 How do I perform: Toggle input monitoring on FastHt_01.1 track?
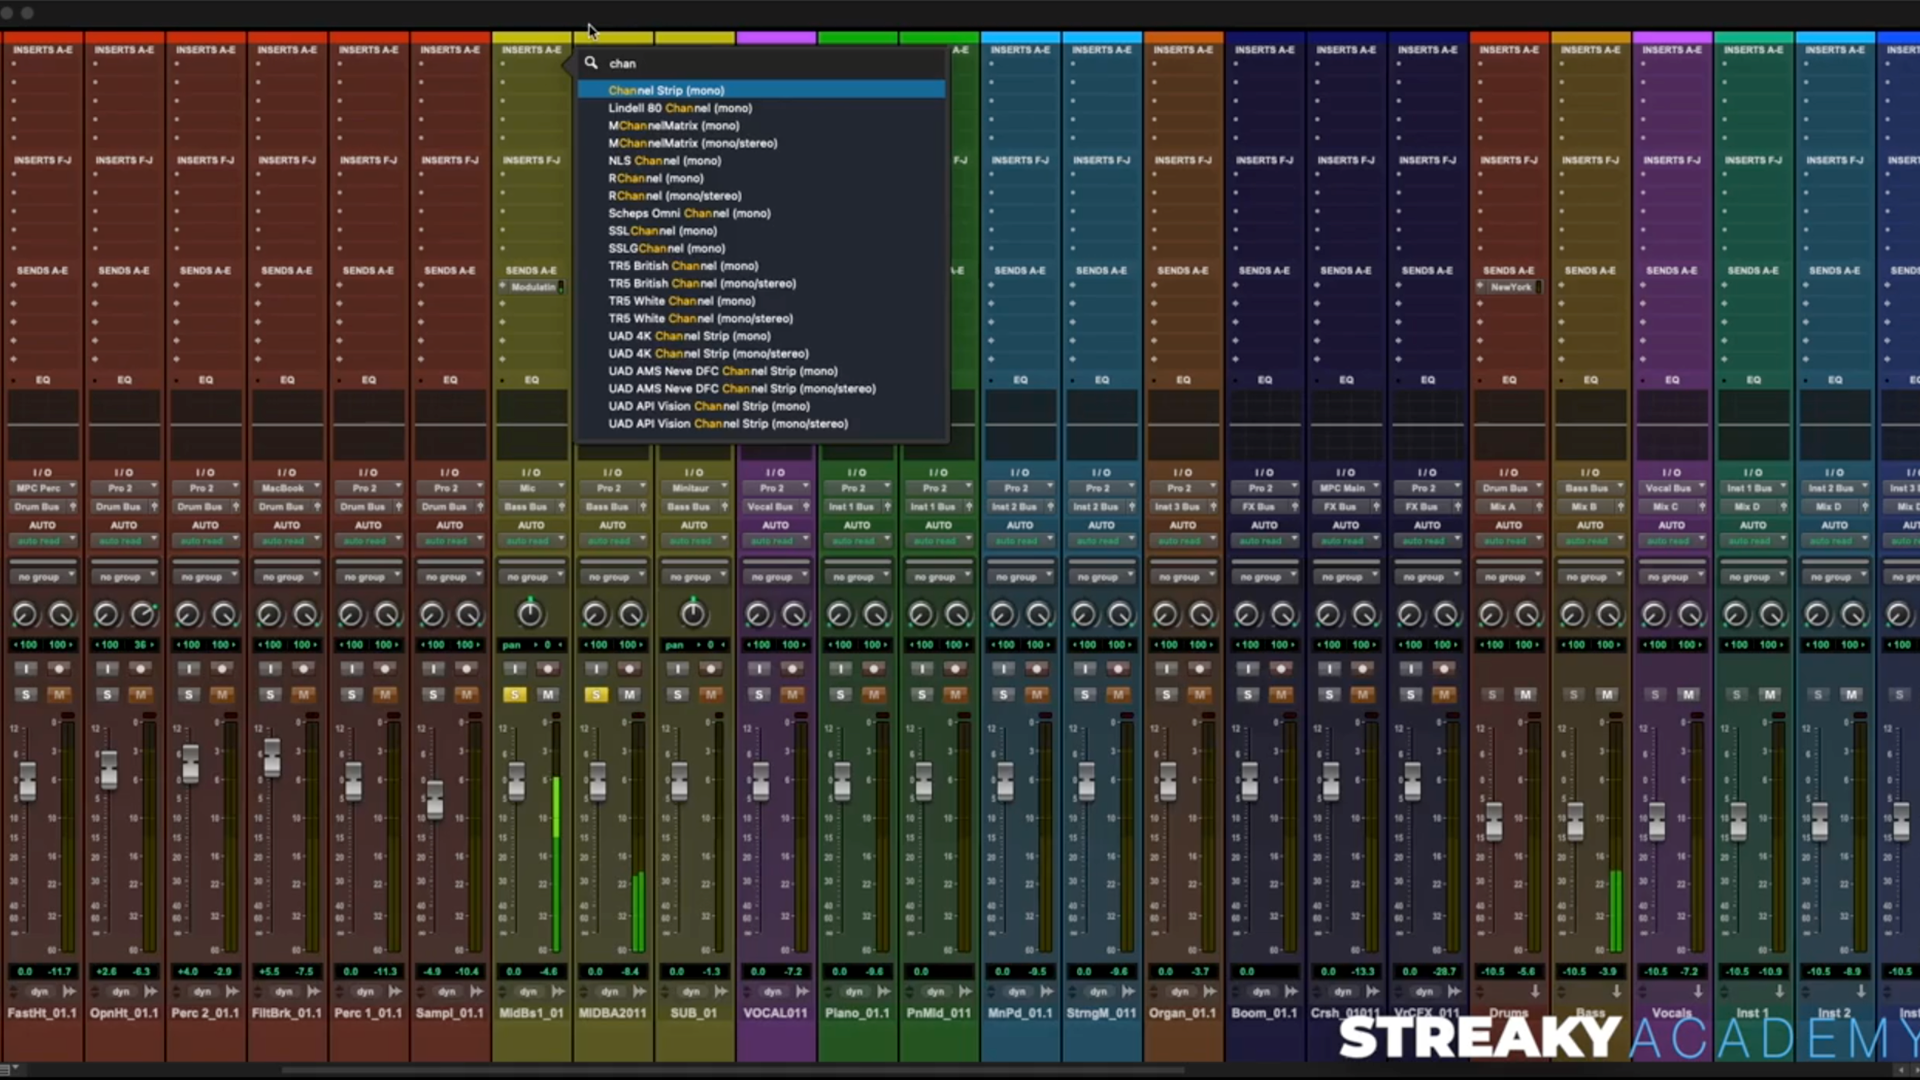[26, 668]
